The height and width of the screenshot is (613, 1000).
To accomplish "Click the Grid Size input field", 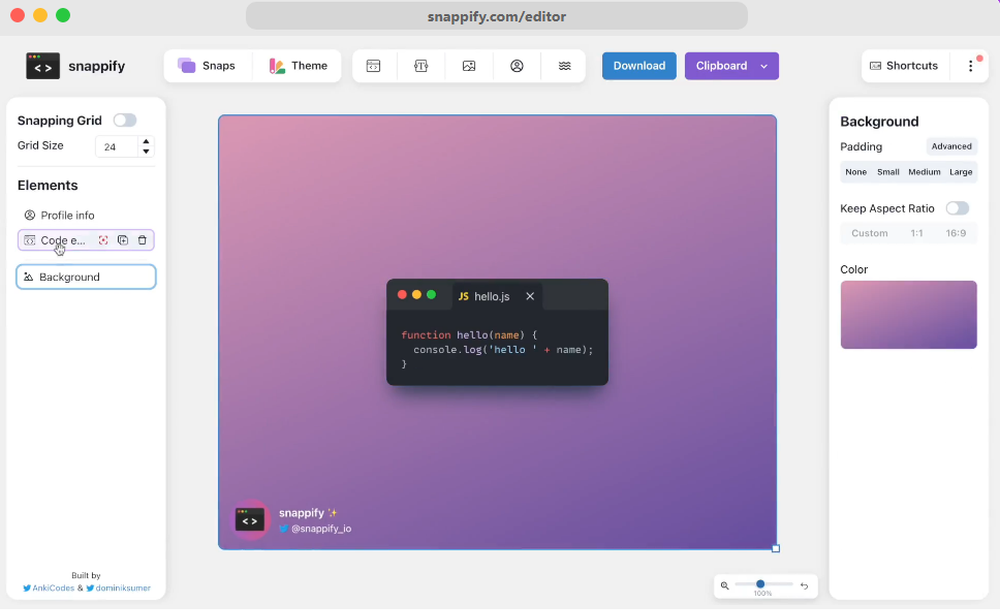I will tap(117, 146).
